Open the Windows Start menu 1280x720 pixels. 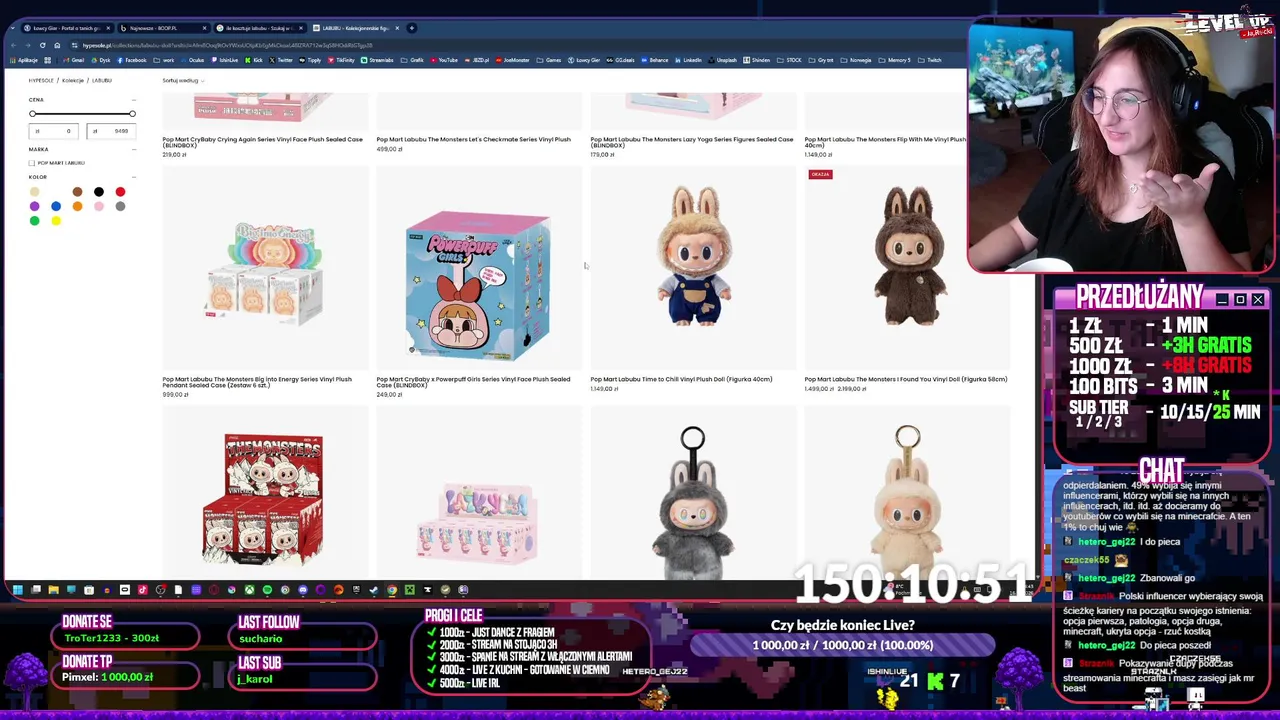coord(17,590)
